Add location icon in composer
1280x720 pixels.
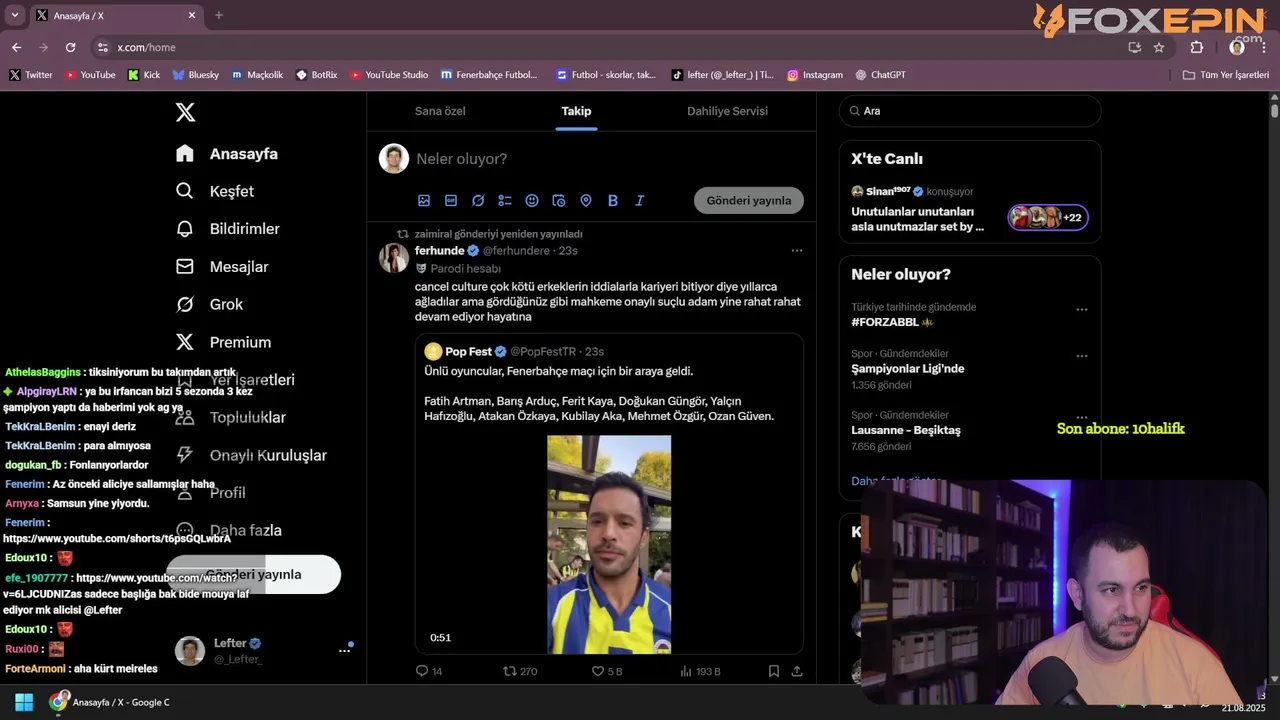click(586, 201)
